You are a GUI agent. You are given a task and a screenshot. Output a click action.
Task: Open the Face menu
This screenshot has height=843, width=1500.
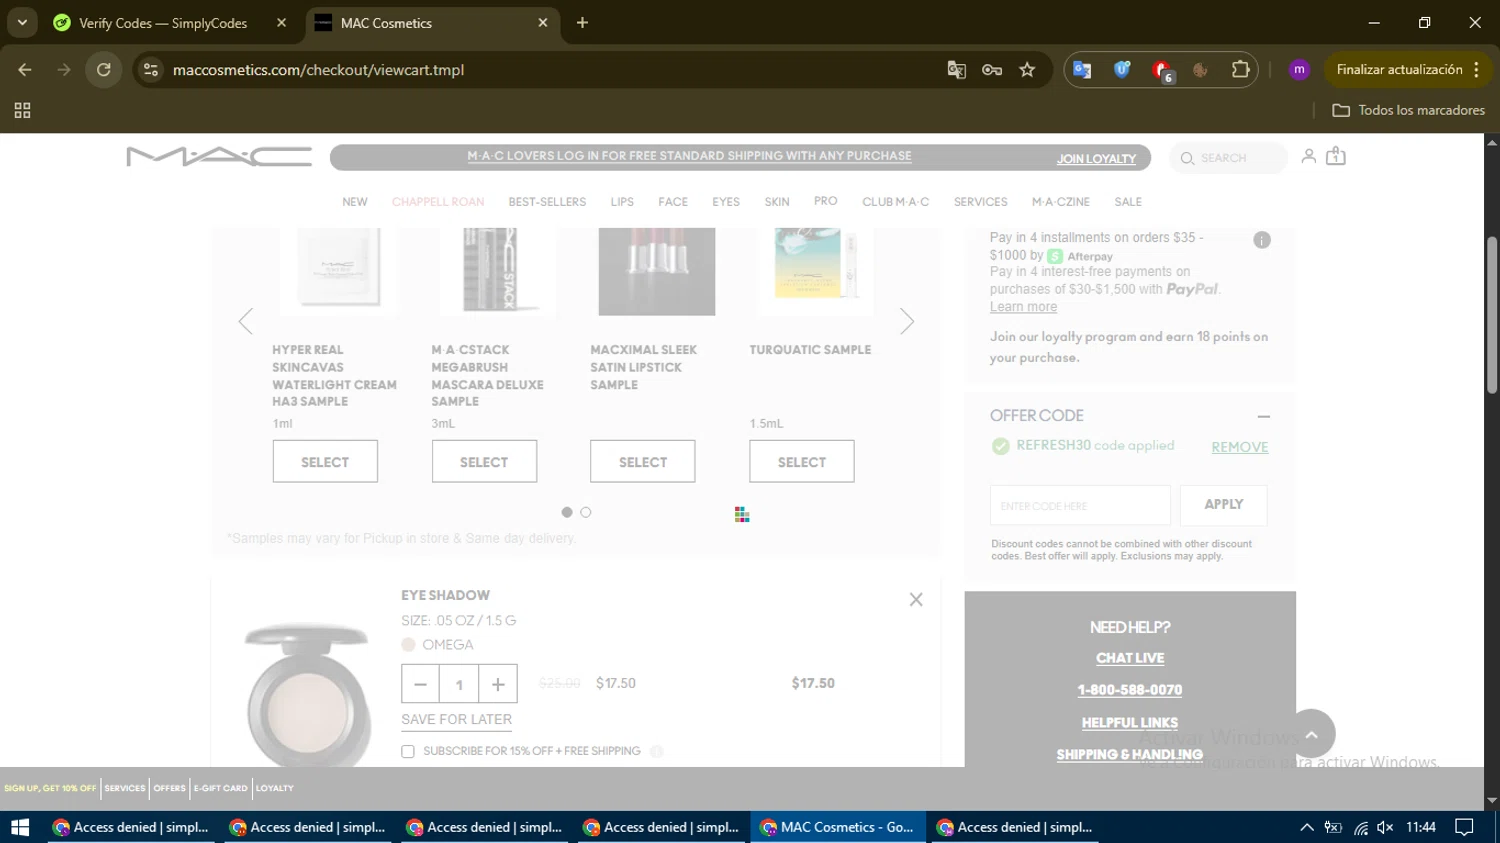pyautogui.click(x=673, y=202)
